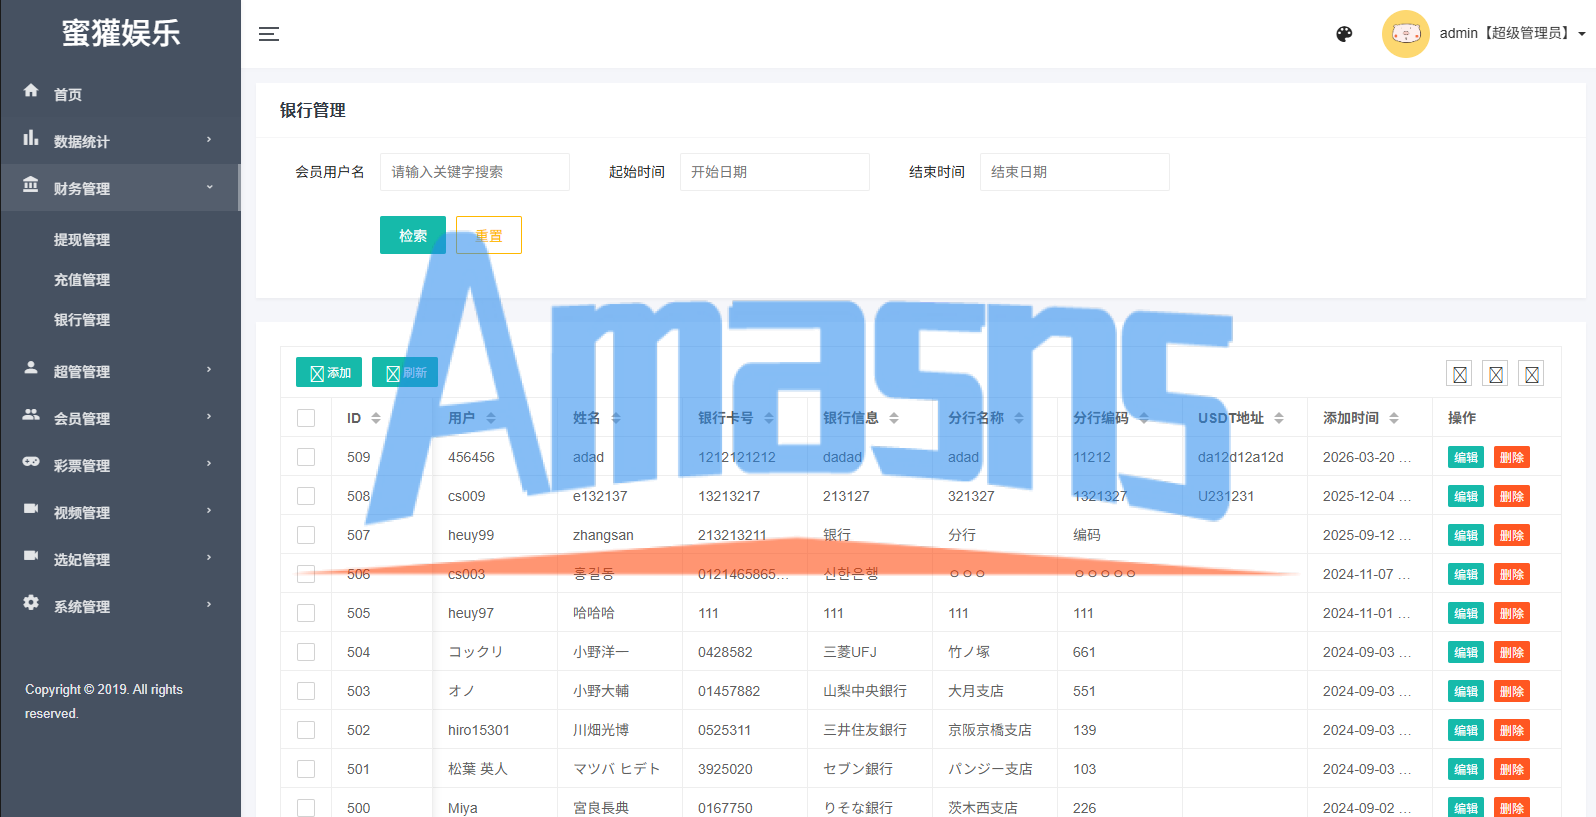
Task: Focus the 会员用户名 keyword input
Action: (475, 172)
